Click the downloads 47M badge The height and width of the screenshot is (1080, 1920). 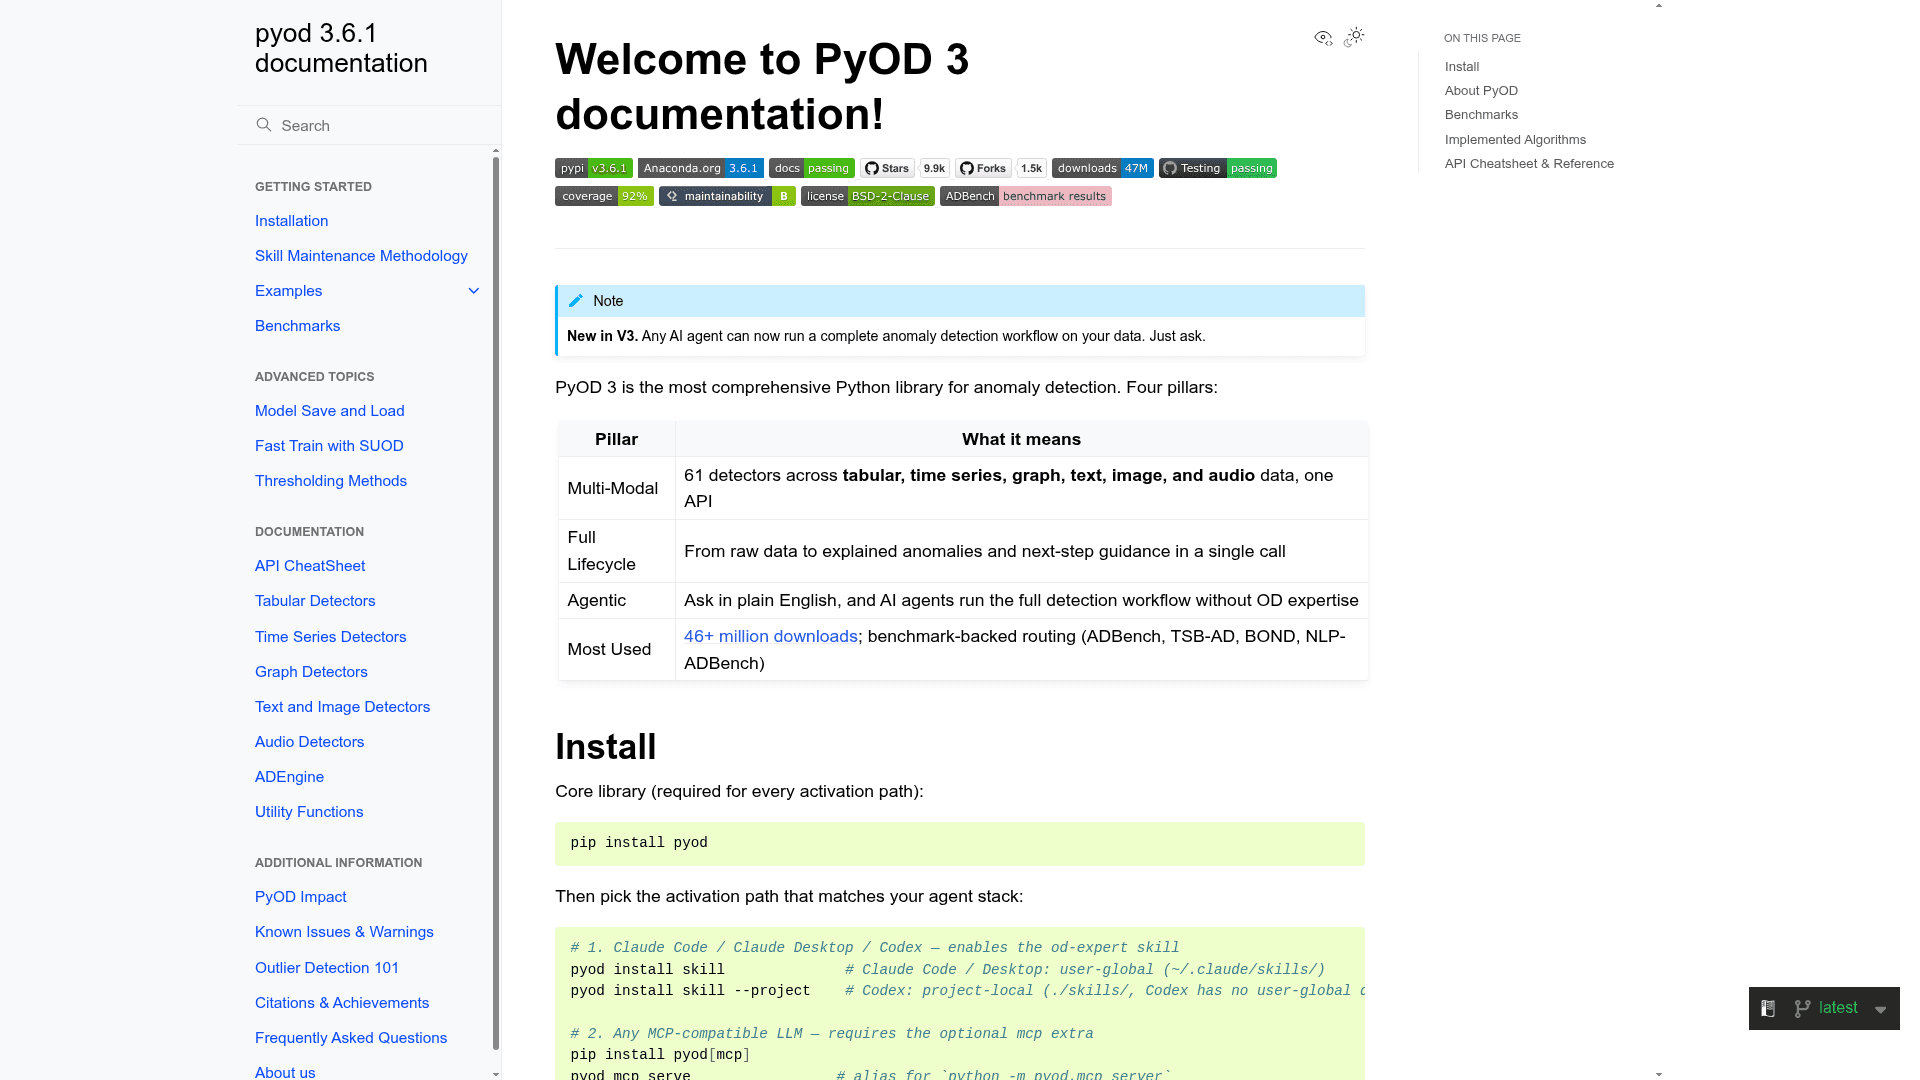click(1103, 168)
